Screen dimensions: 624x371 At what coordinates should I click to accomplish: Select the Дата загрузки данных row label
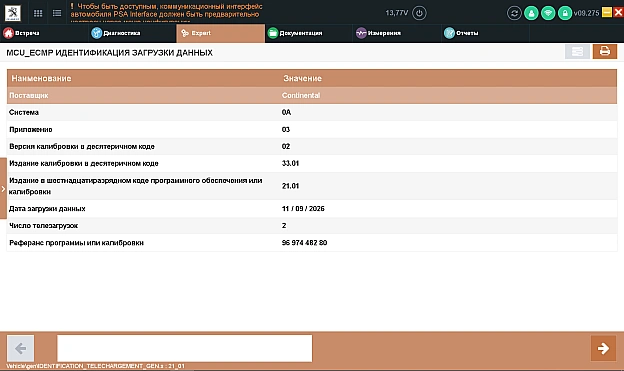point(47,209)
